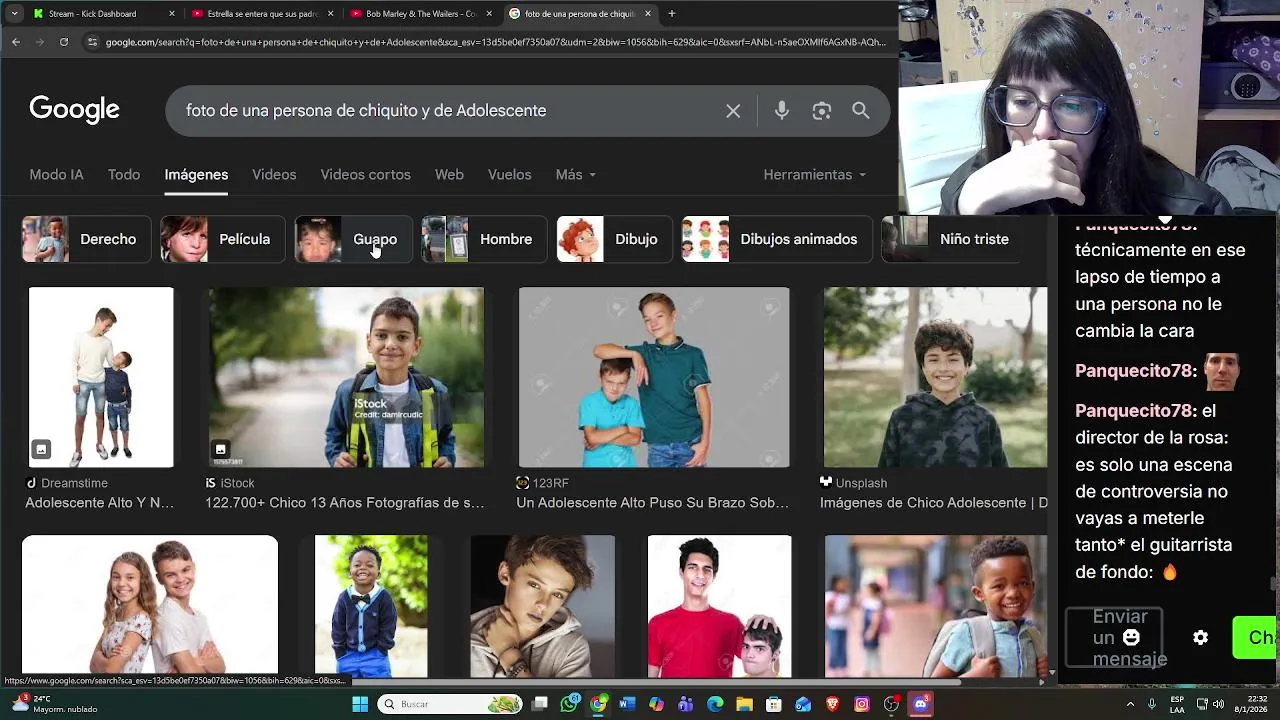Open the 123RF two boys image
The image size is (1280, 720).
(654, 377)
